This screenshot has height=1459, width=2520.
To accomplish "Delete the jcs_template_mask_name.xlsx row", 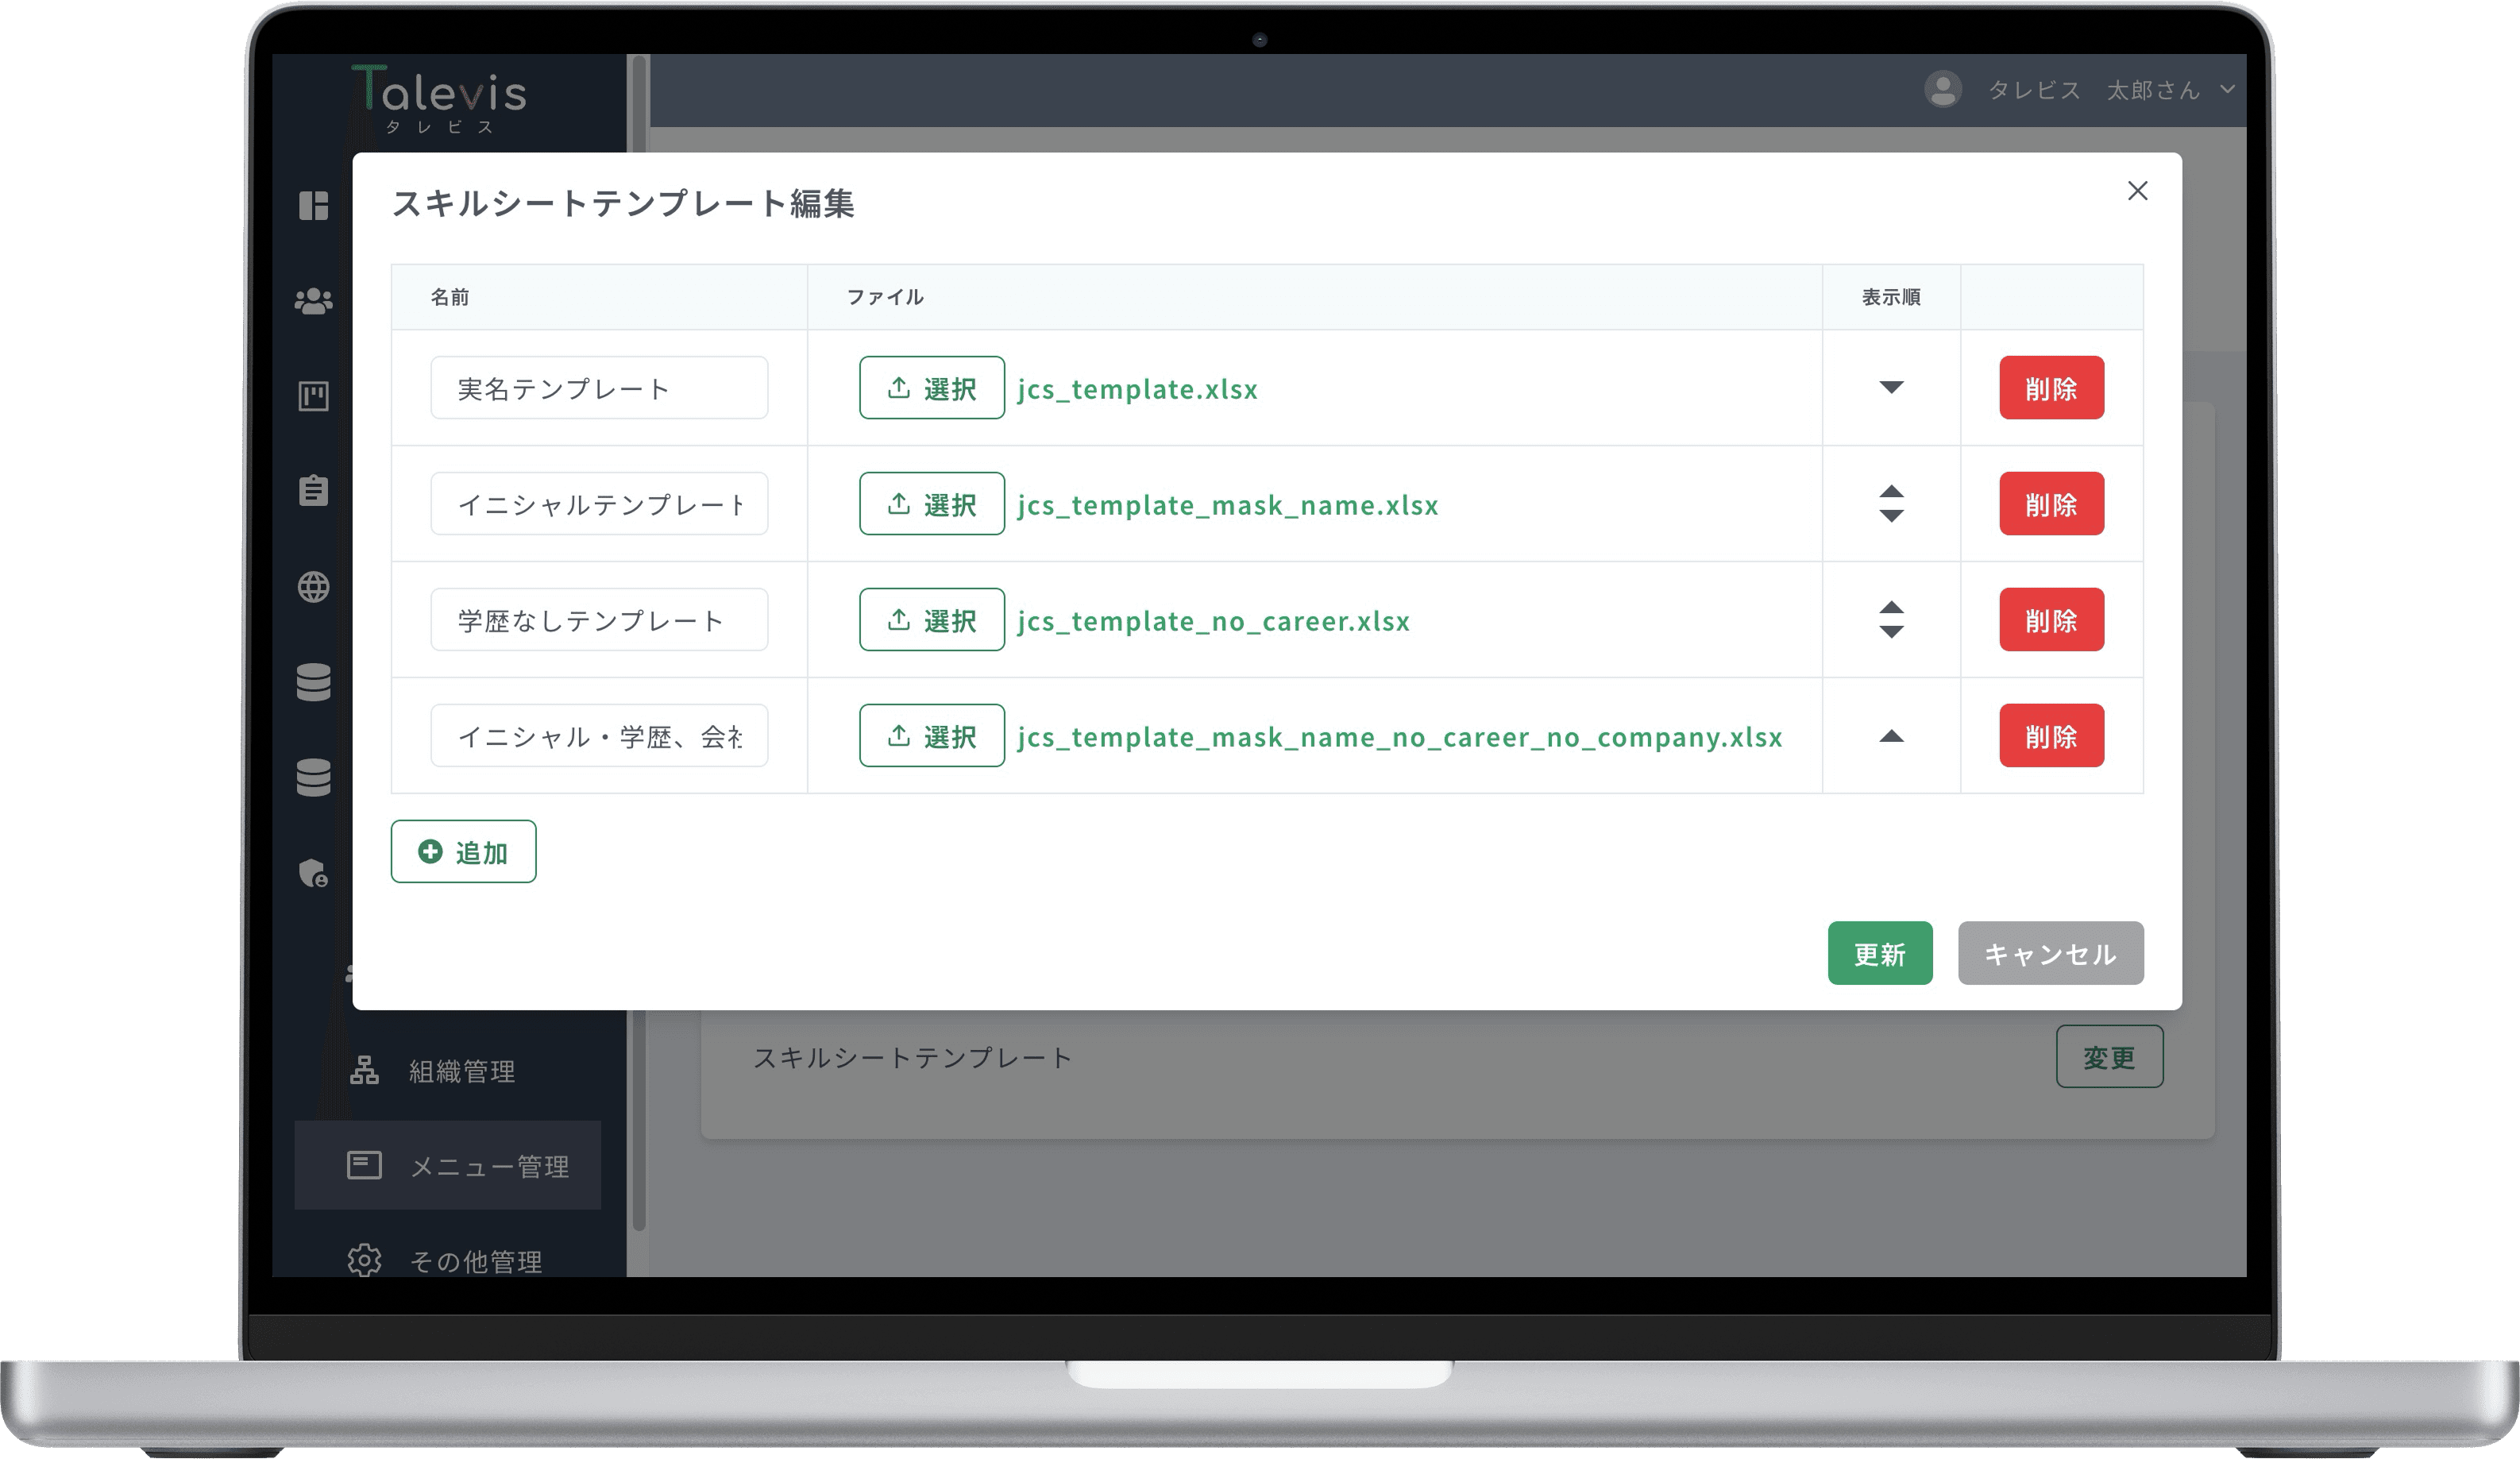I will coord(2051,504).
